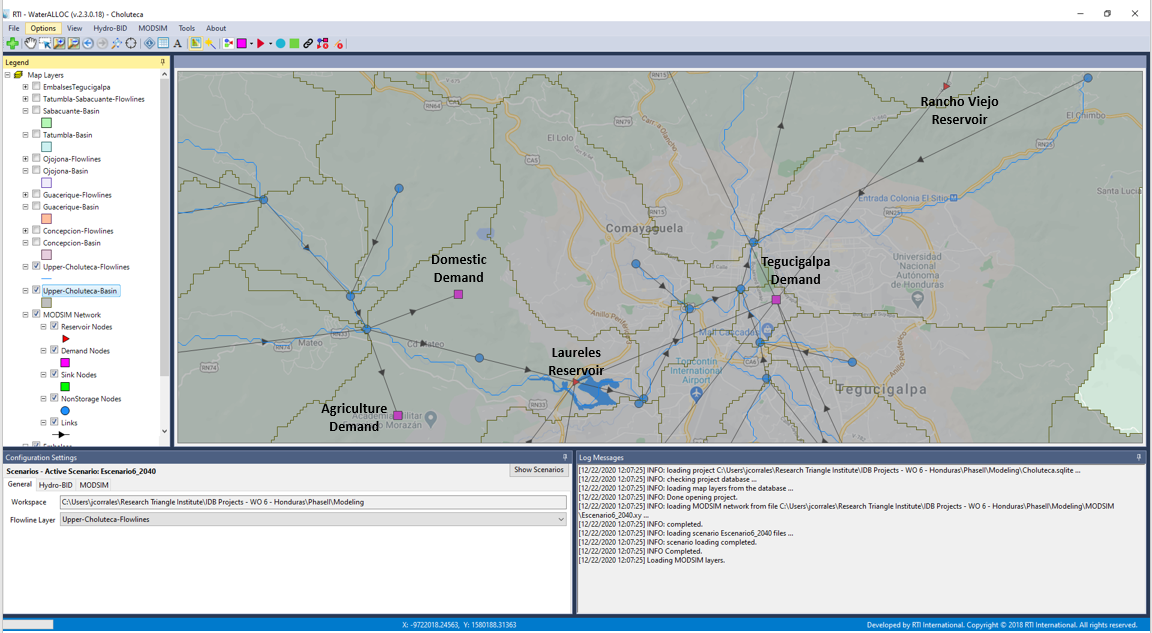Click the yellow wand icon in toolbar

click(x=210, y=43)
